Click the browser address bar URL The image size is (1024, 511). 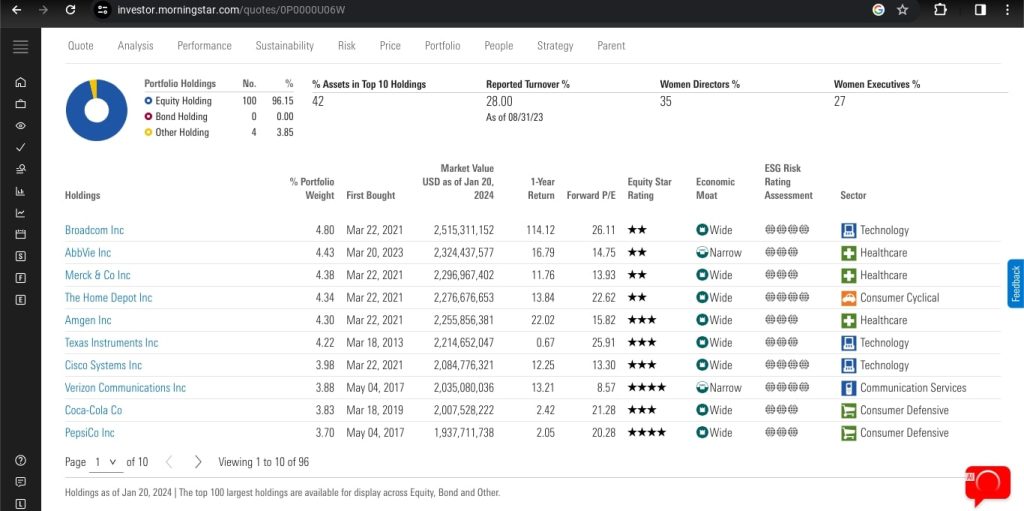tap(230, 10)
